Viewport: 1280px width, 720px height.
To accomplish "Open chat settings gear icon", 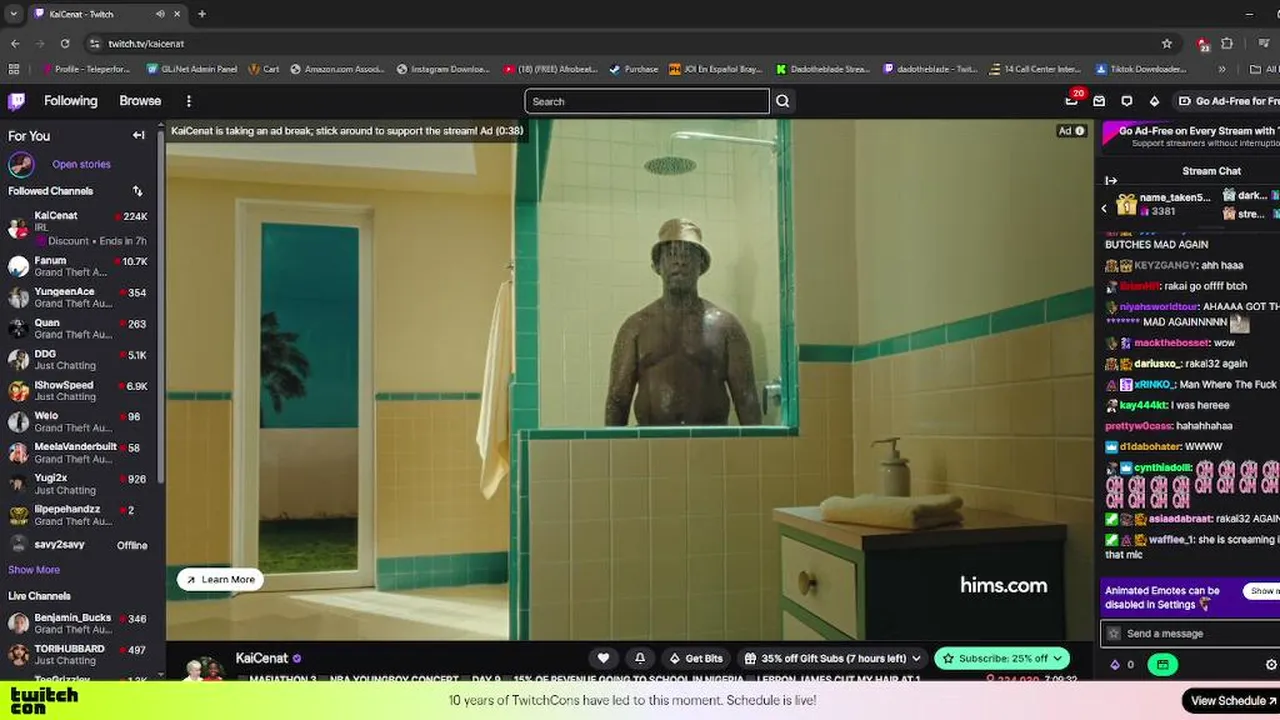I will click(1271, 665).
